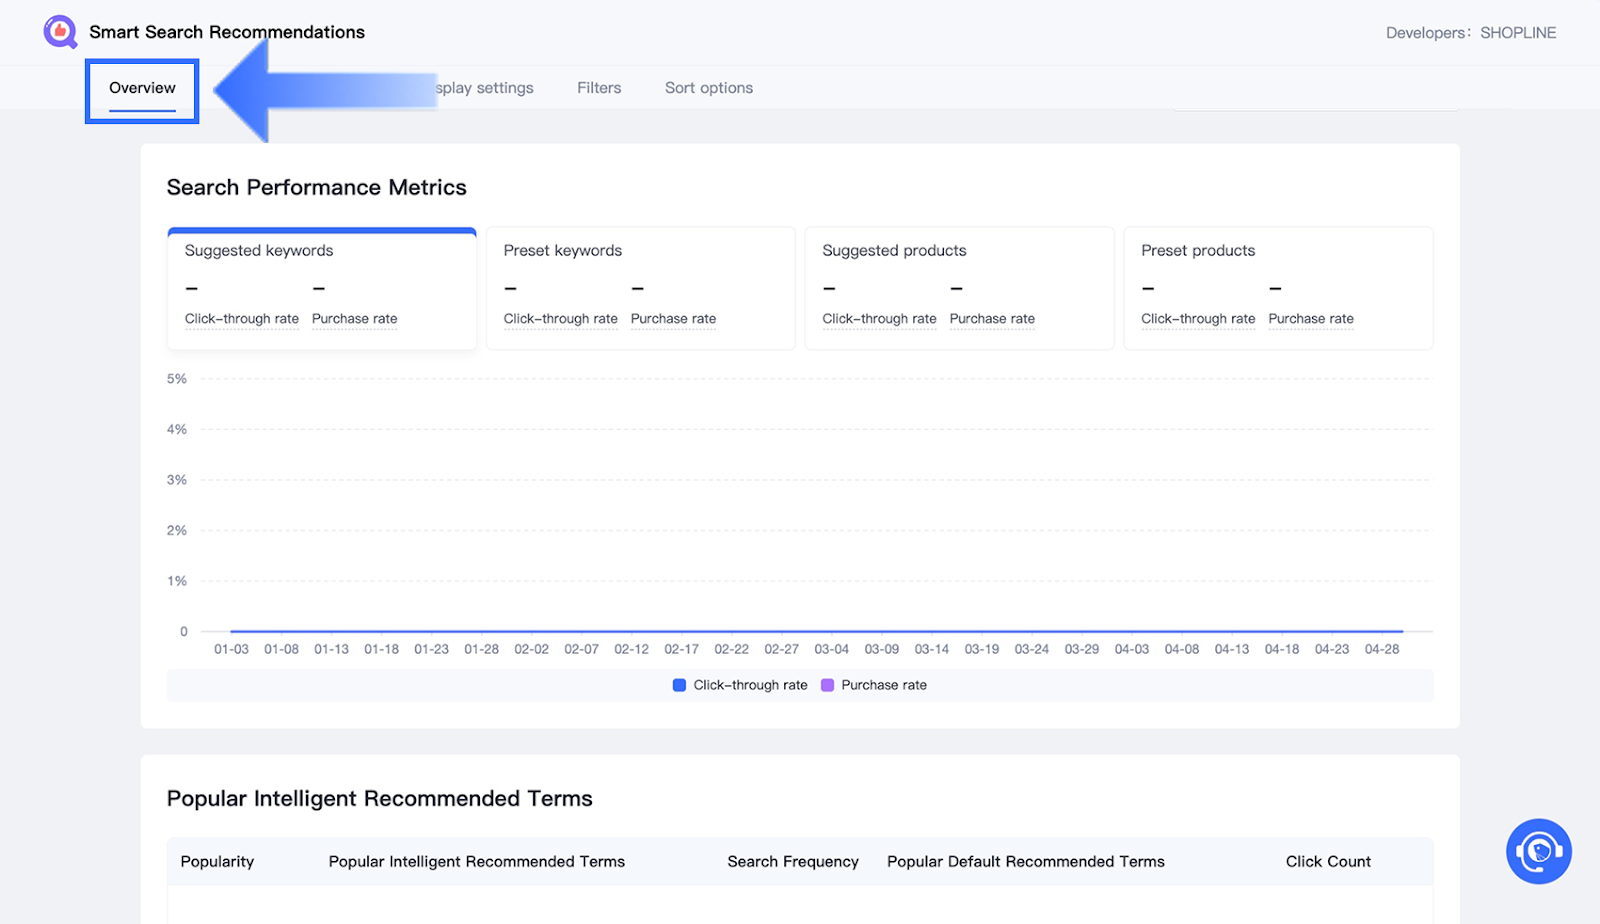Click the purple Purchase rate legend swatch
This screenshot has height=924, width=1600.
coord(827,685)
